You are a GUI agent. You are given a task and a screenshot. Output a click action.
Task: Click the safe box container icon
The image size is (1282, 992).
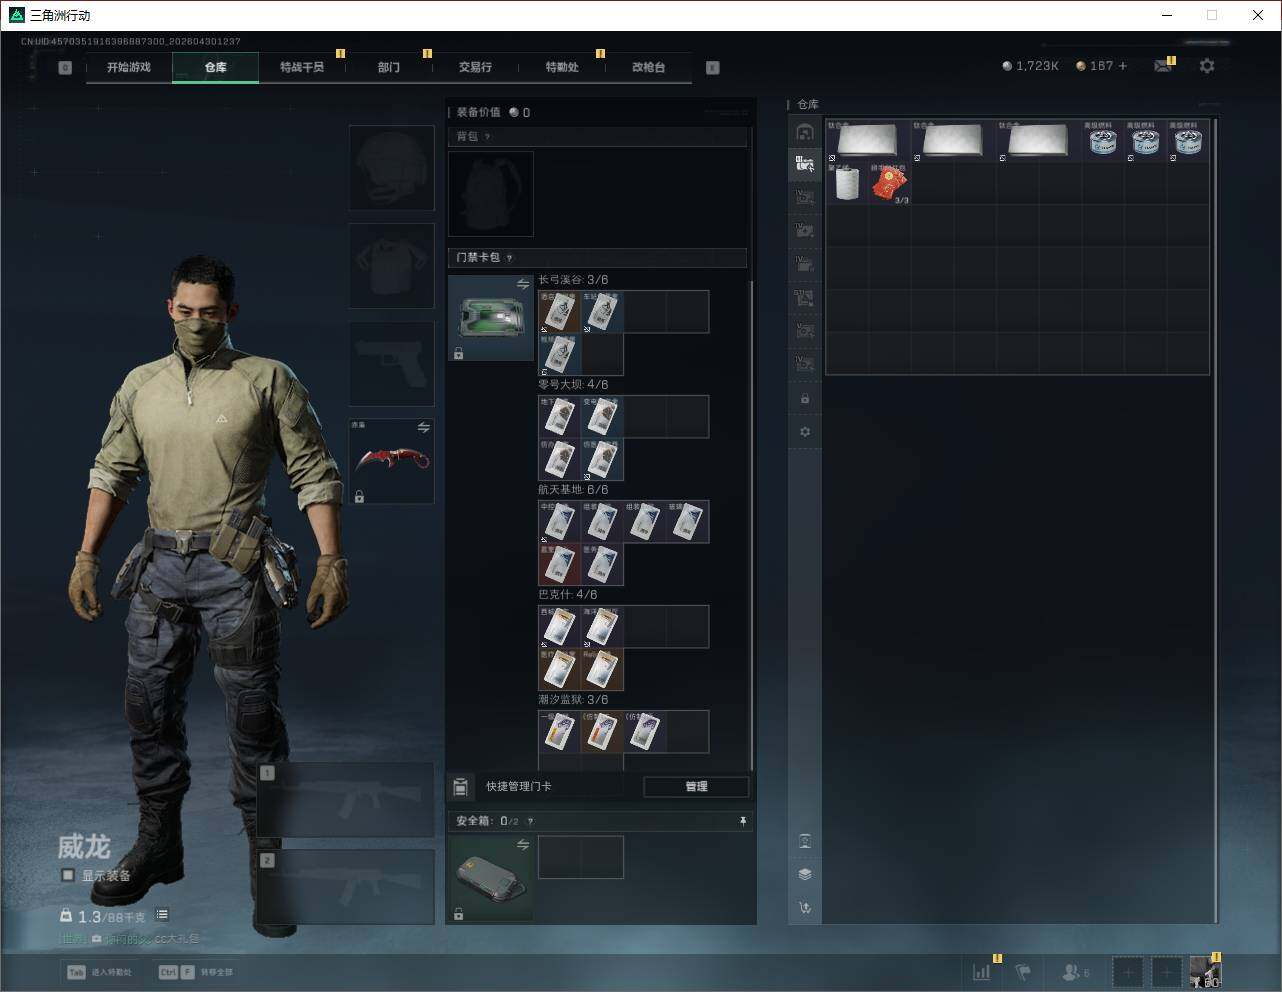[490, 878]
